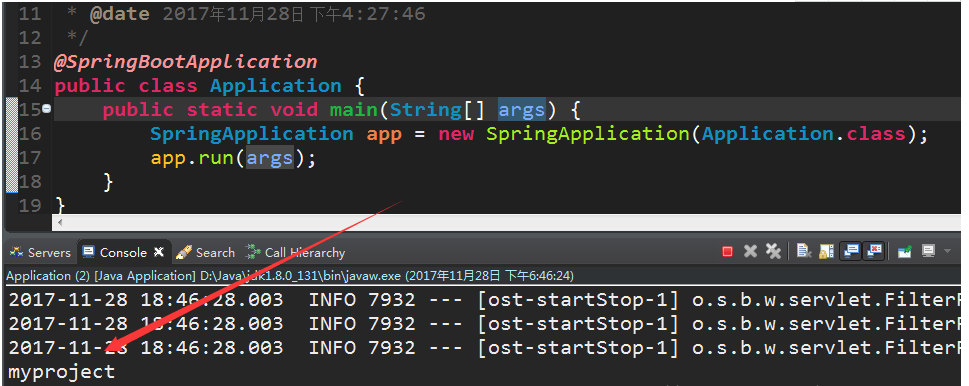
Task: Click the editor horizontal scrollbar left arrow
Action: tap(59, 222)
